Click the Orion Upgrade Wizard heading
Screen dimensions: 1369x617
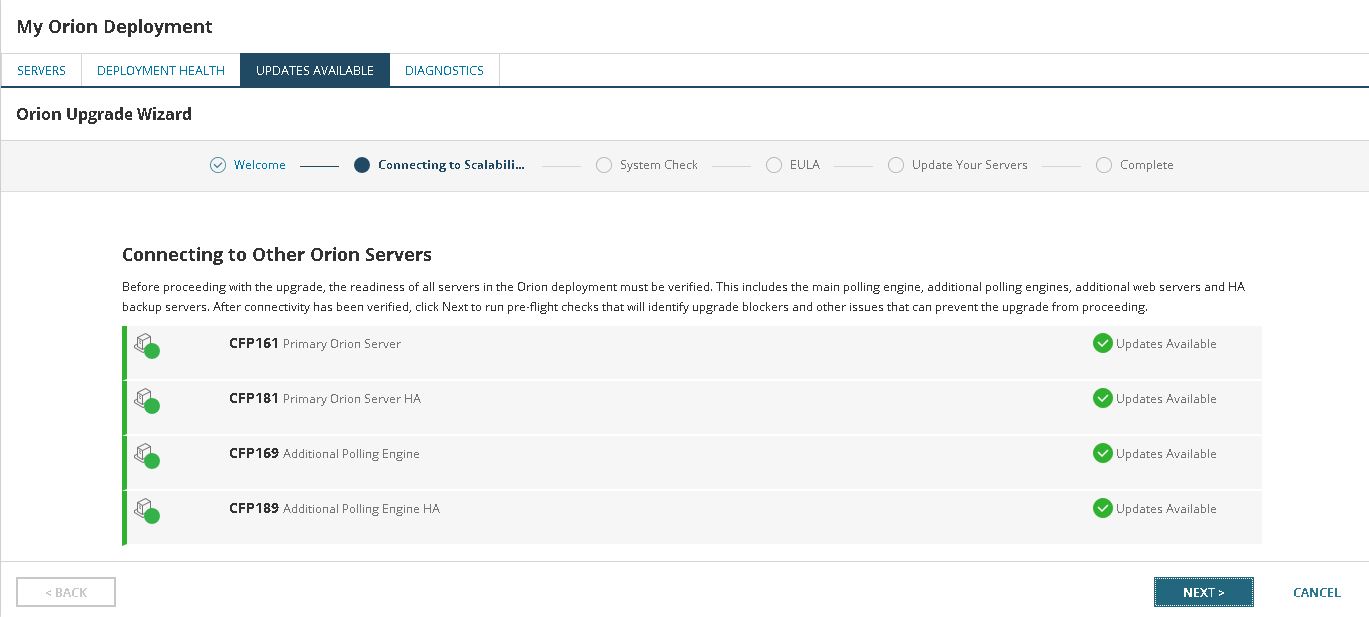tap(104, 114)
